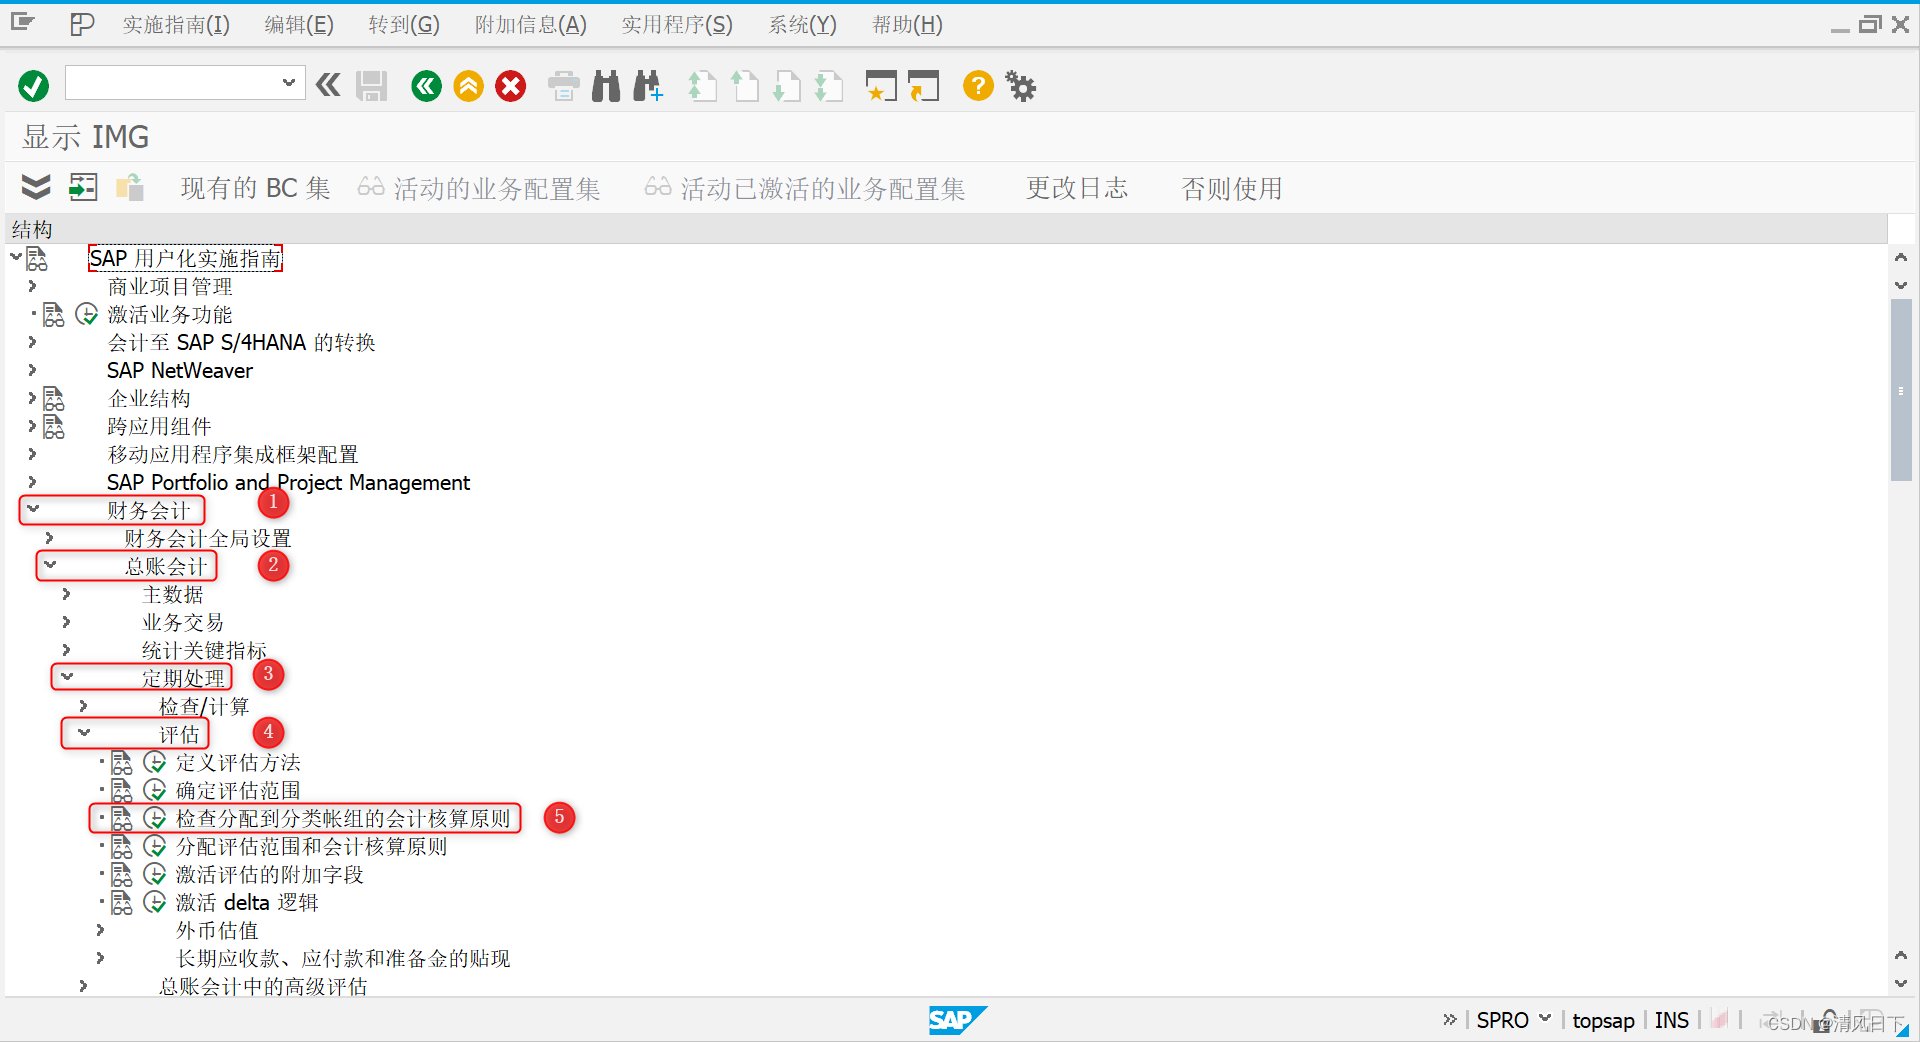Click the Expand All double-chevron icon

click(x=36, y=187)
